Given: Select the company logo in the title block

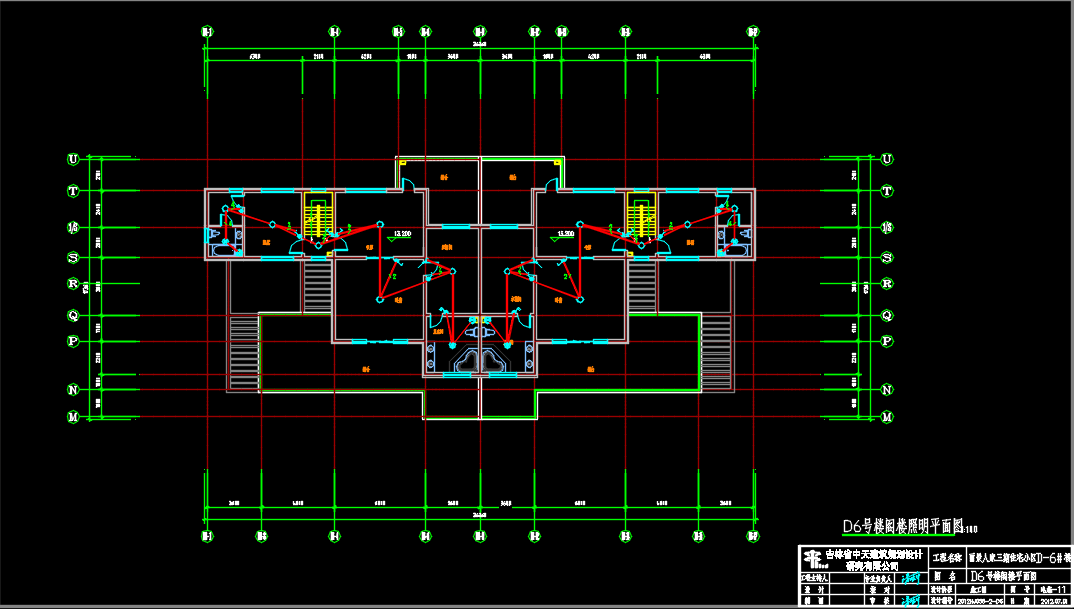Looking at the screenshot, I should tap(813, 559).
